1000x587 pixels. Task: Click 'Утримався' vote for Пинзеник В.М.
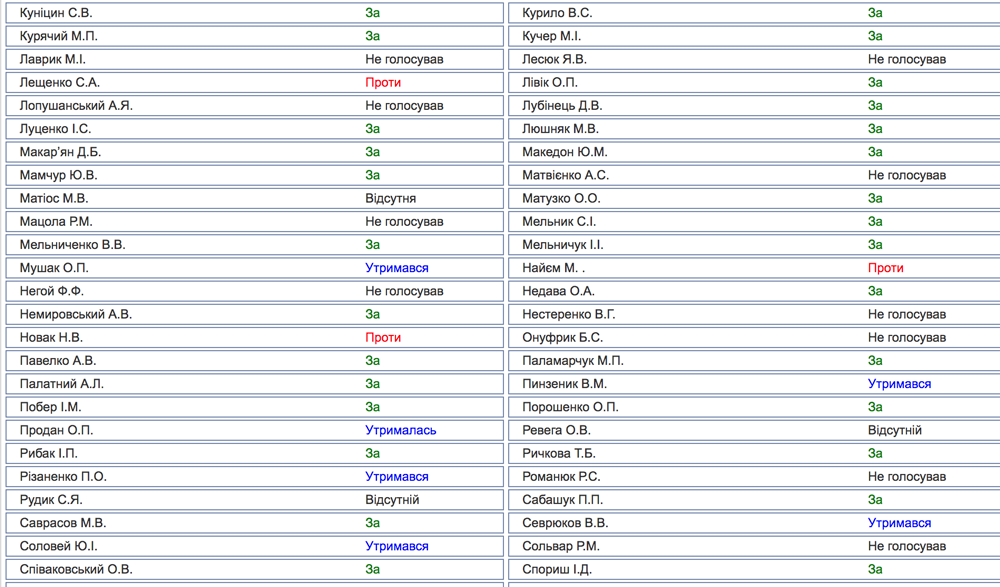coord(899,384)
